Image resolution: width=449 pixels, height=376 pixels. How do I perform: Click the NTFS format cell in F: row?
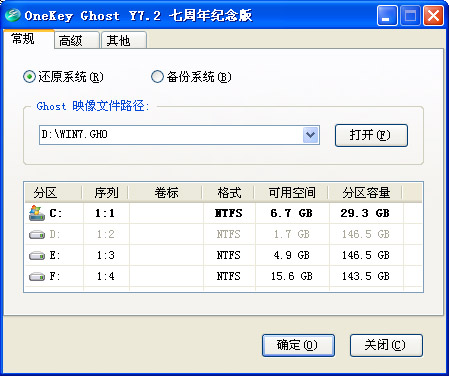click(229, 277)
